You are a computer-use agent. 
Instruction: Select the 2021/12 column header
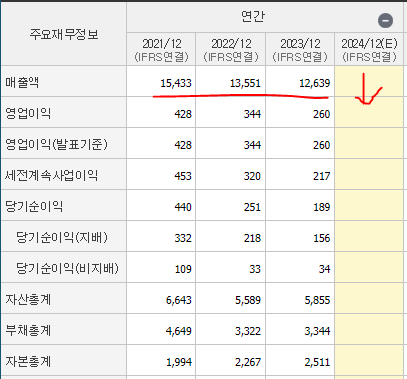[162, 50]
